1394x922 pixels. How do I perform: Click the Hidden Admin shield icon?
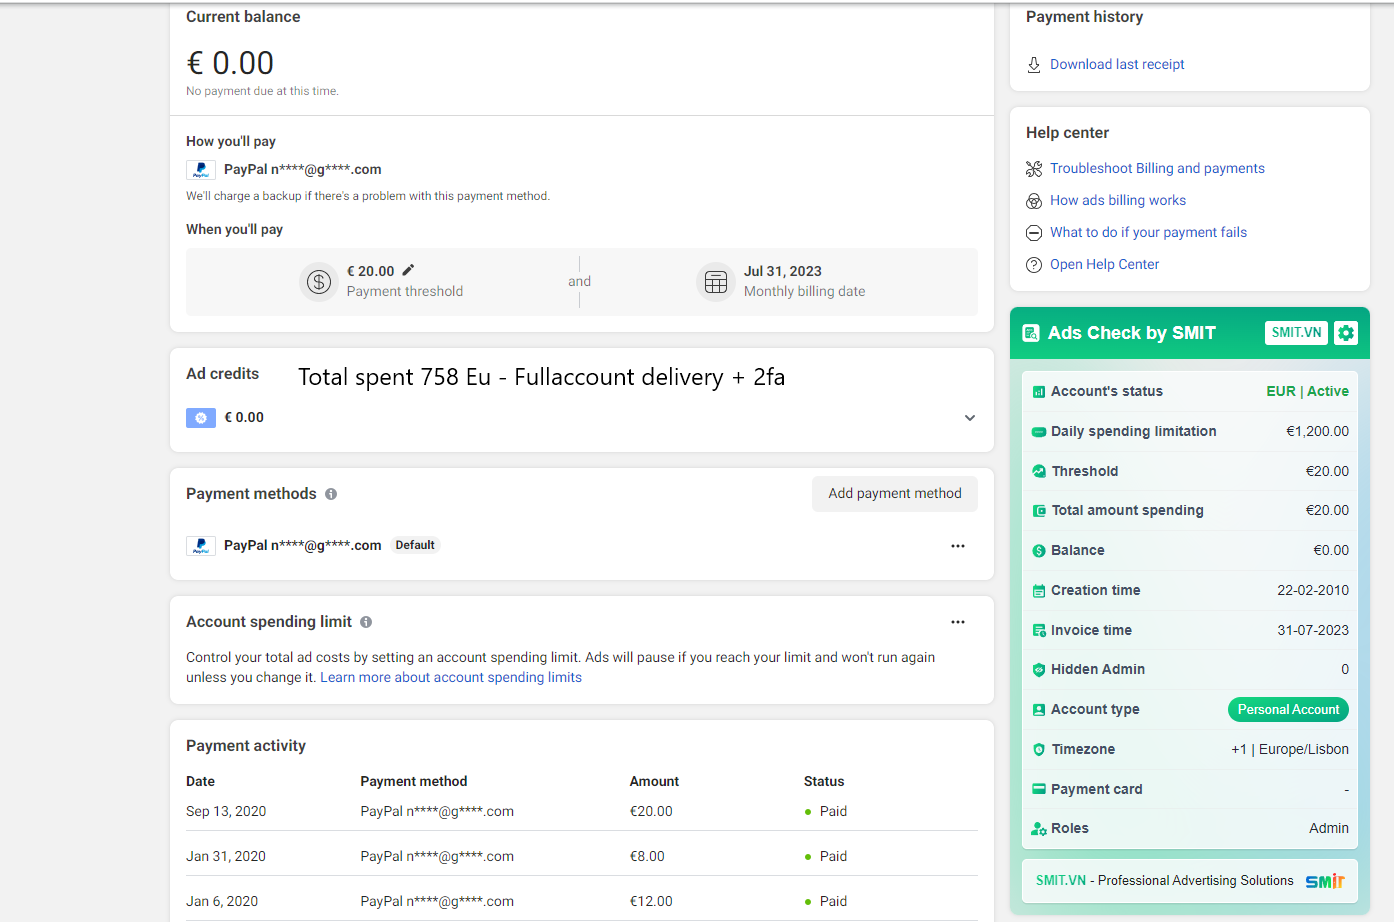(1039, 670)
